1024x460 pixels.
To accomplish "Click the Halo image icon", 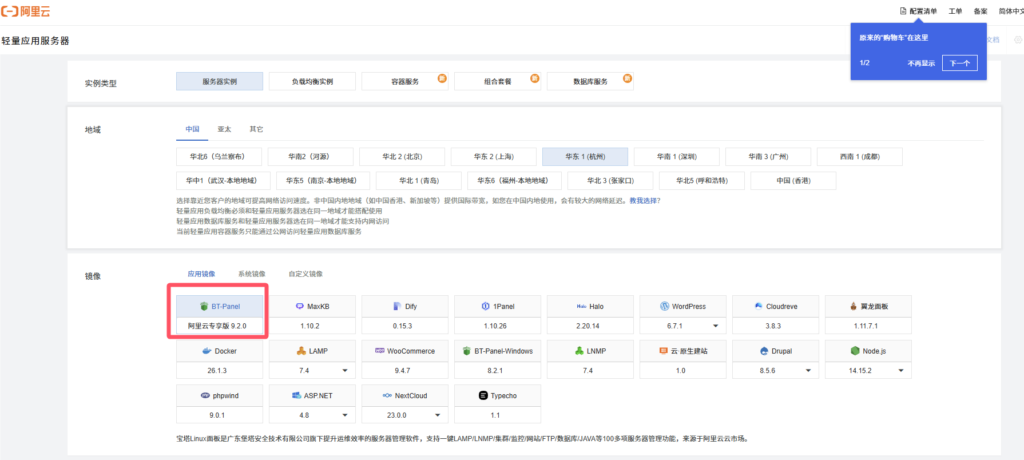I will (x=581, y=306).
